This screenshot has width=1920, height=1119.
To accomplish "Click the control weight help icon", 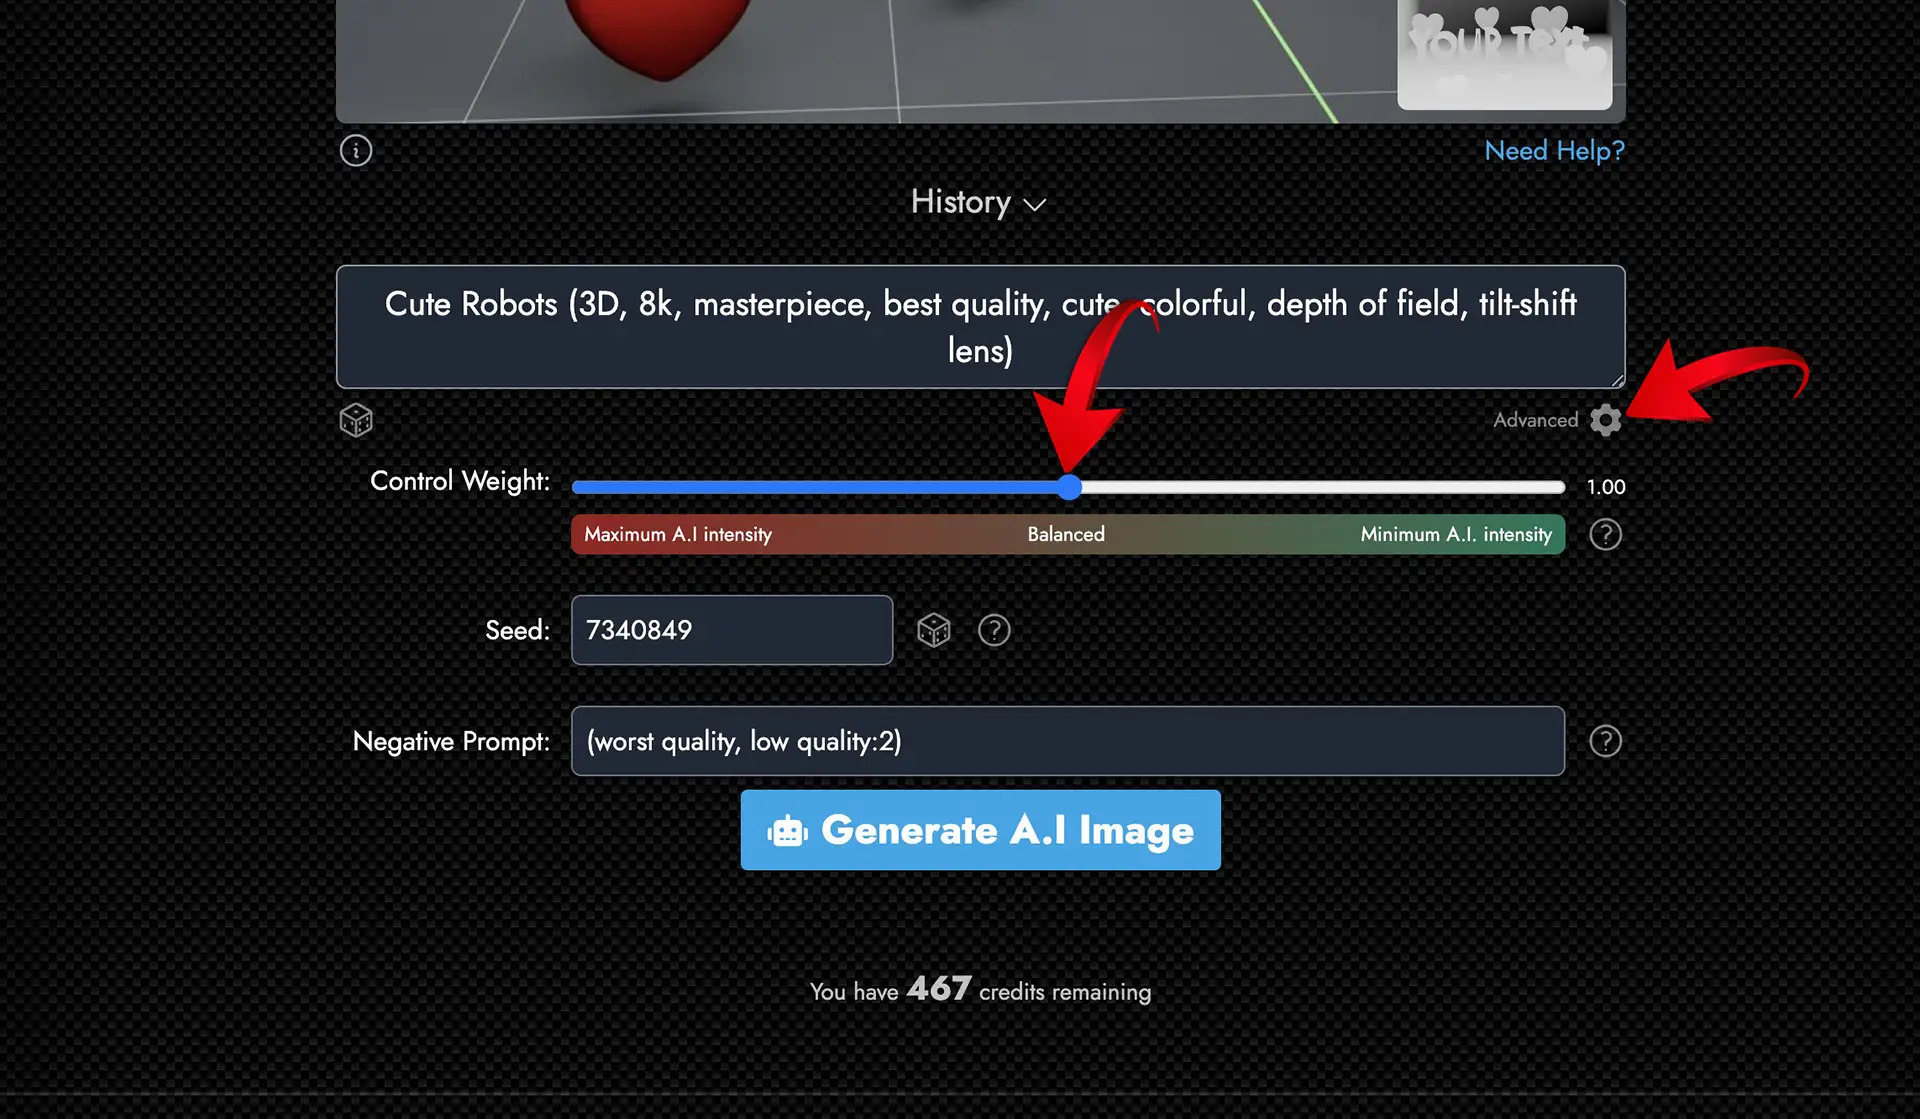I will pos(1606,533).
